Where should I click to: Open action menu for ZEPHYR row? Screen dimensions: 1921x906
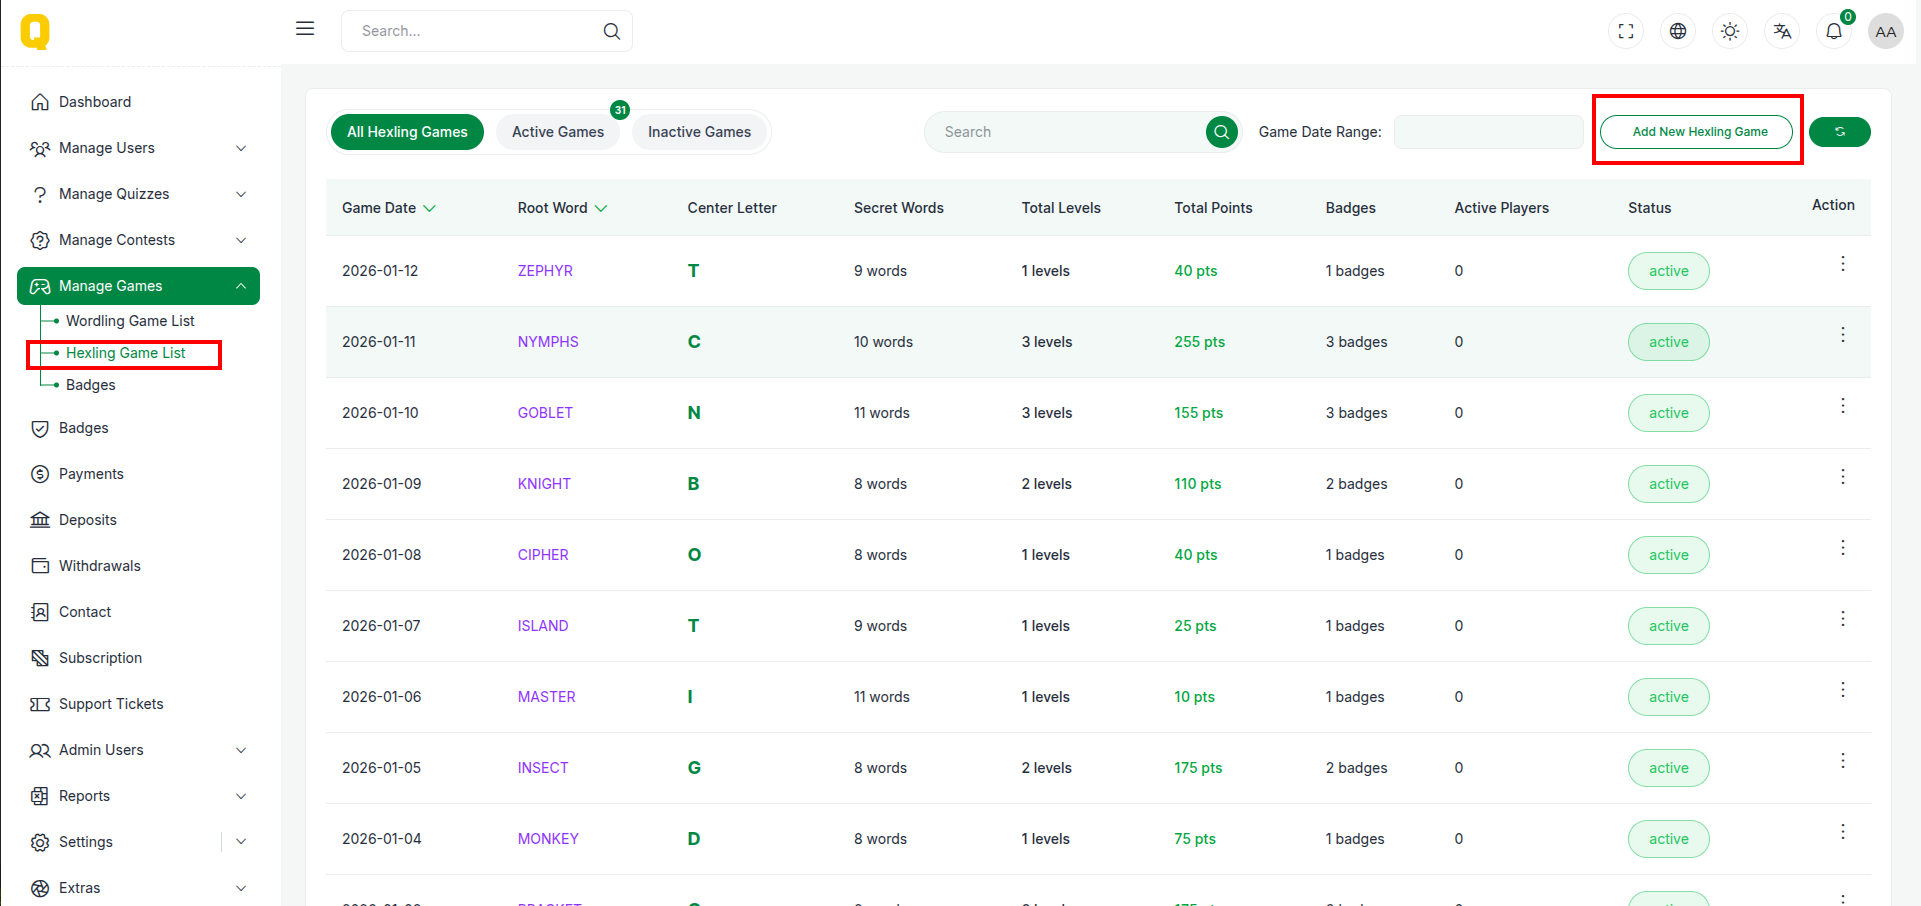point(1842,264)
